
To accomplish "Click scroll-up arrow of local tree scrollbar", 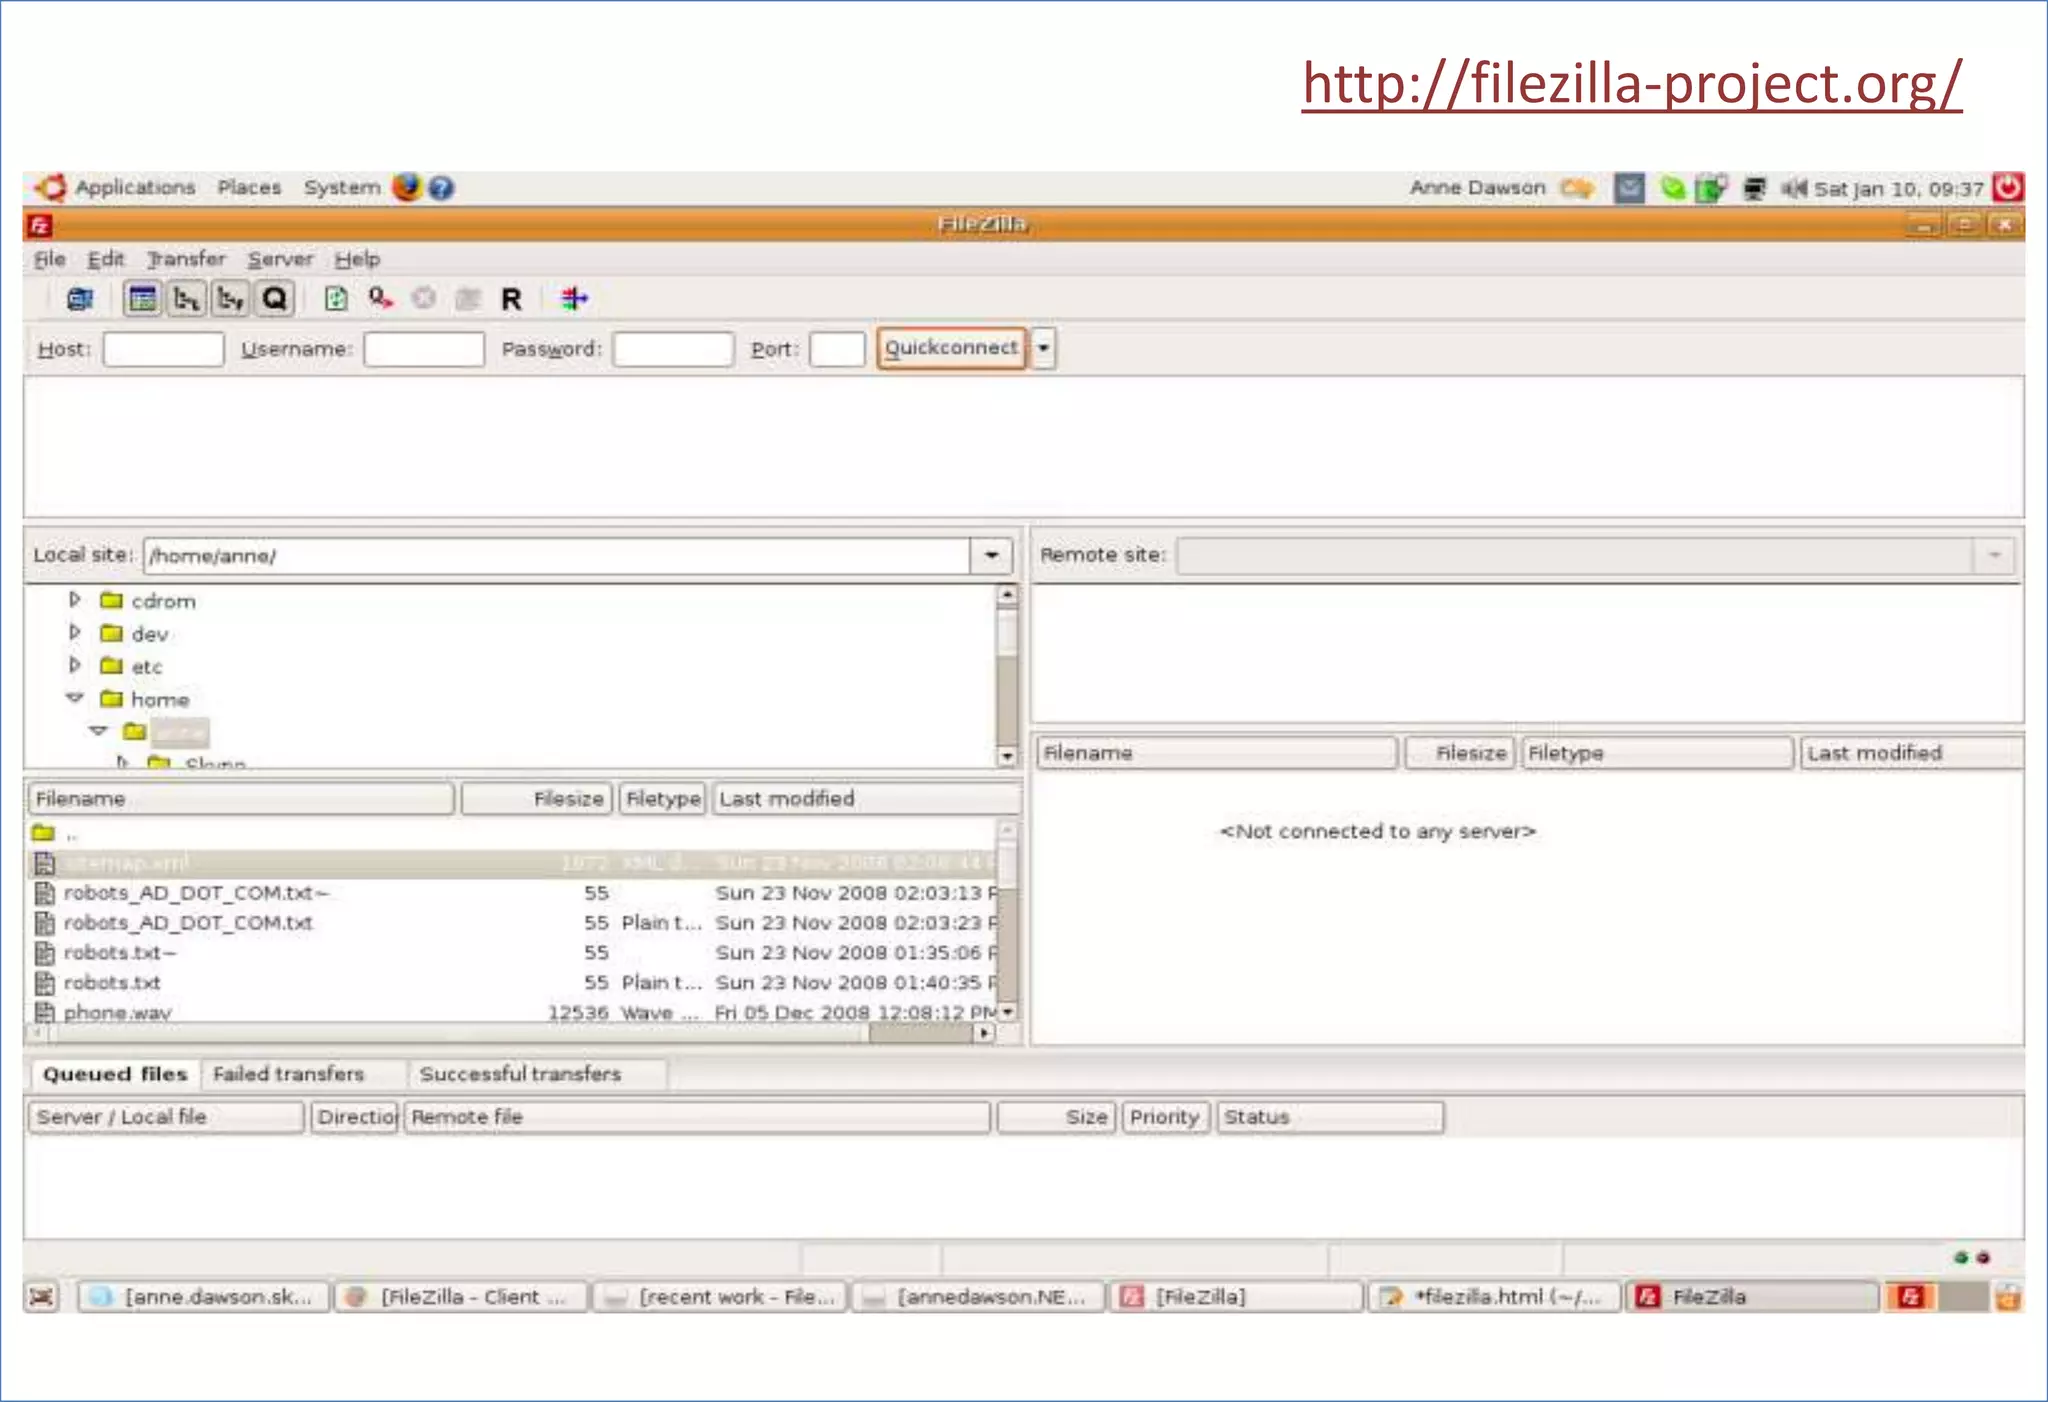I will [1007, 595].
